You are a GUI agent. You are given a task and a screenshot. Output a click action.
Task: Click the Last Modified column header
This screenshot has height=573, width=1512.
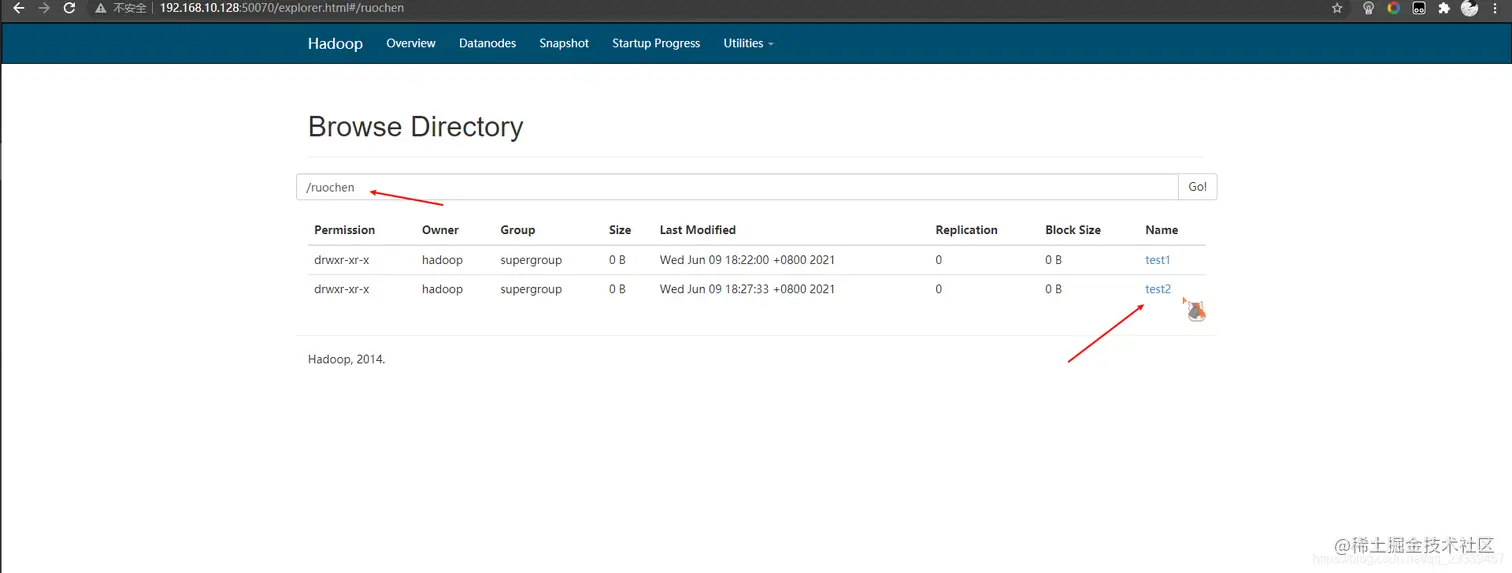tap(698, 230)
